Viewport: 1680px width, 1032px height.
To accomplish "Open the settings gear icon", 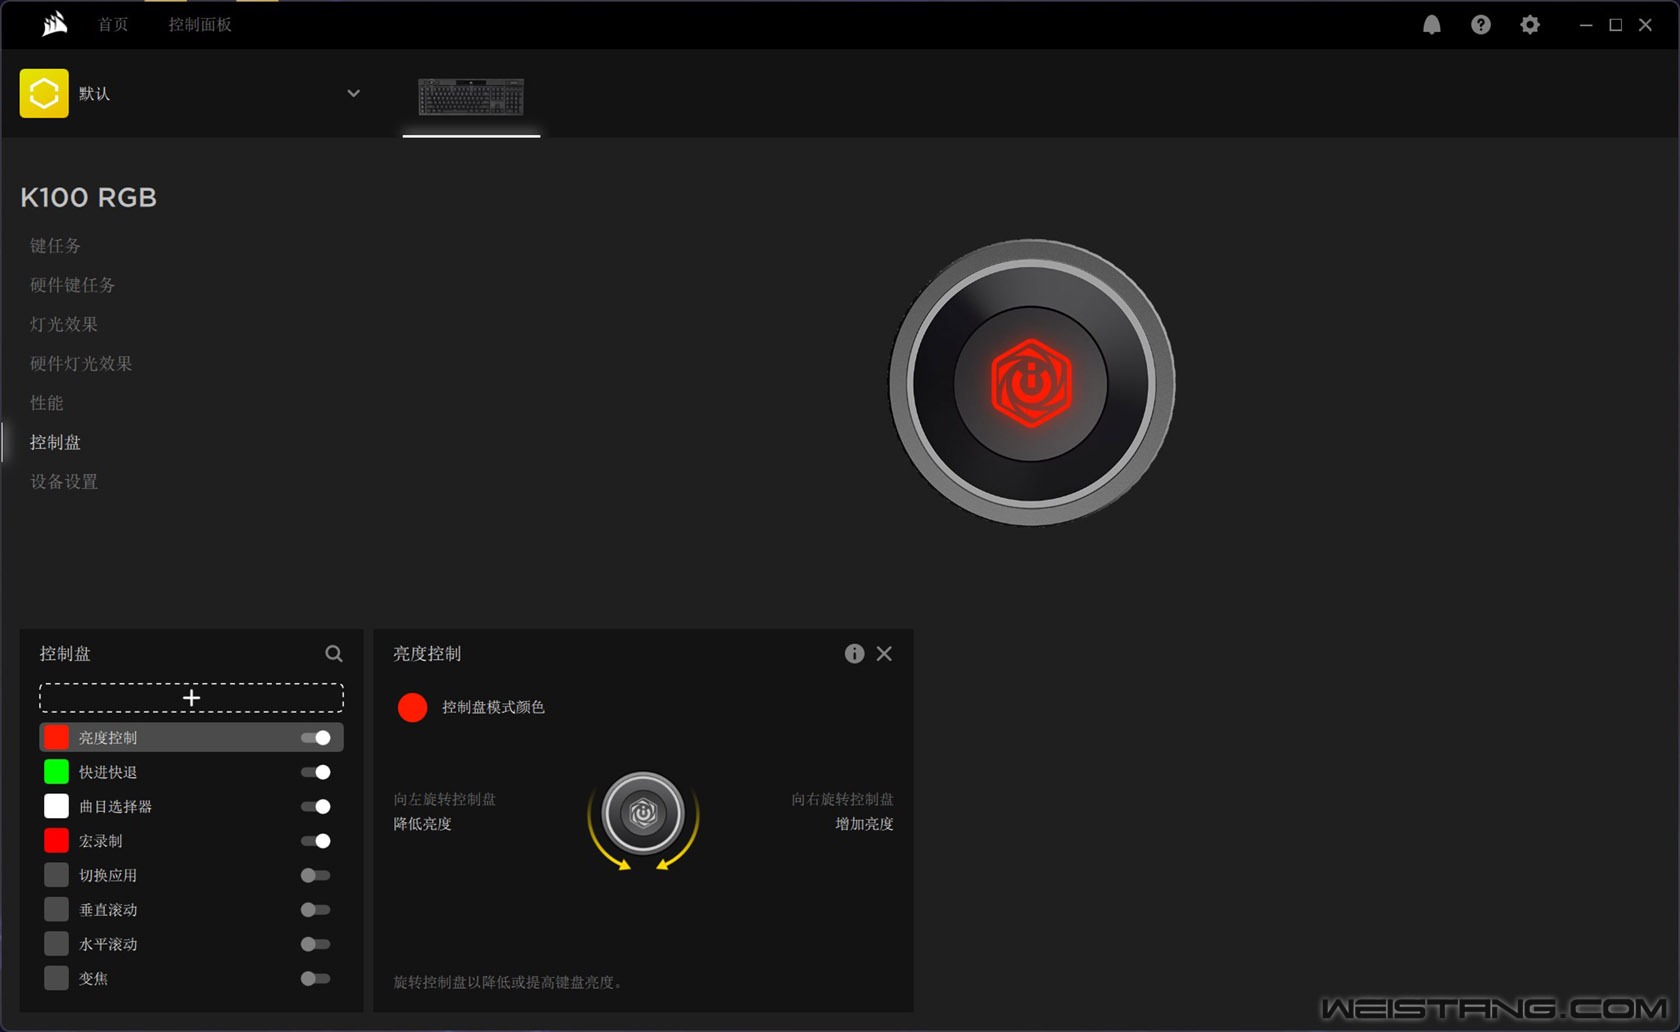I will pos(1530,25).
